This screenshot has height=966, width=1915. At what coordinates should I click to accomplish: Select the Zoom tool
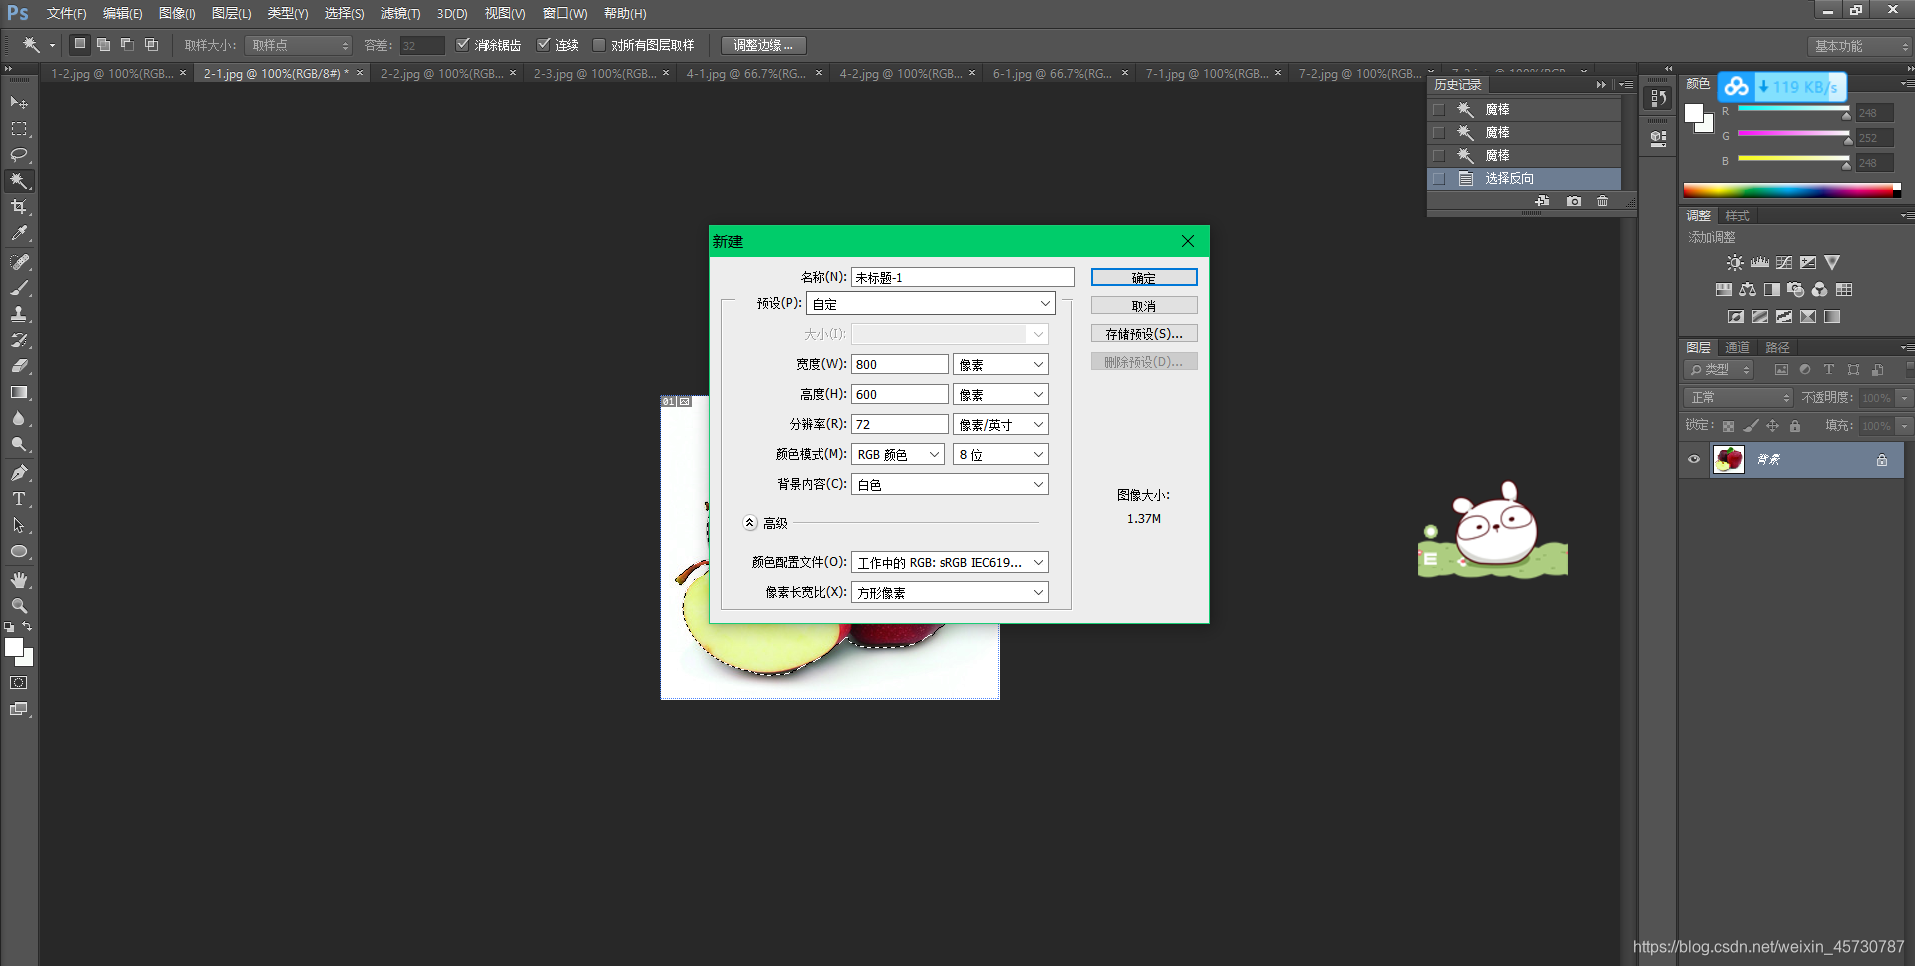point(19,606)
